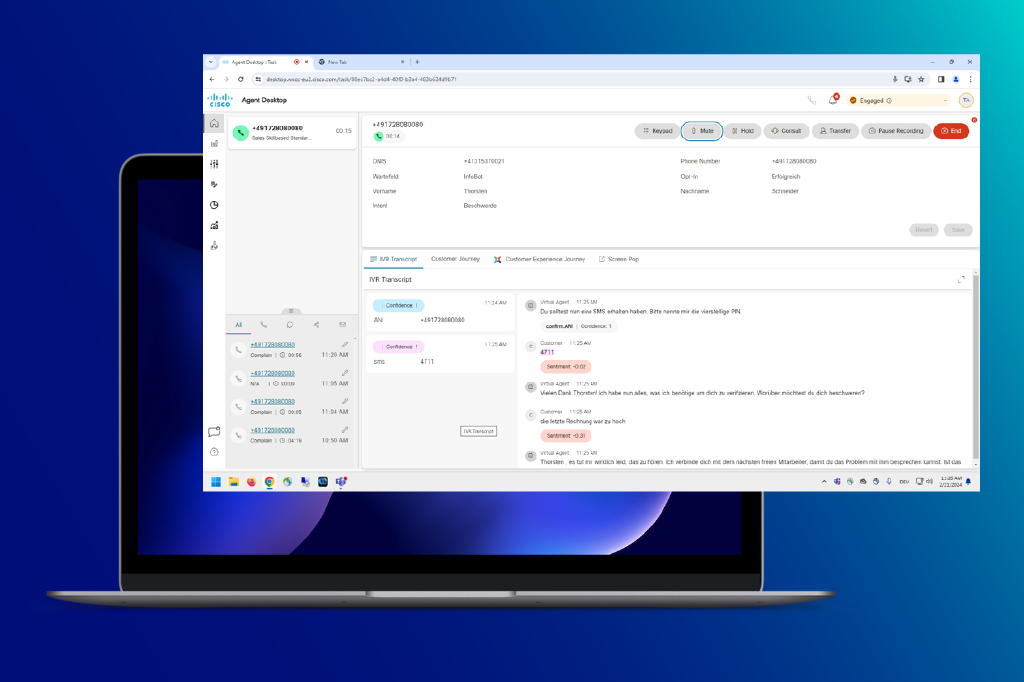This screenshot has width=1024, height=682.
Task: Open a new browser tab with the plus button
Action: [x=417, y=62]
